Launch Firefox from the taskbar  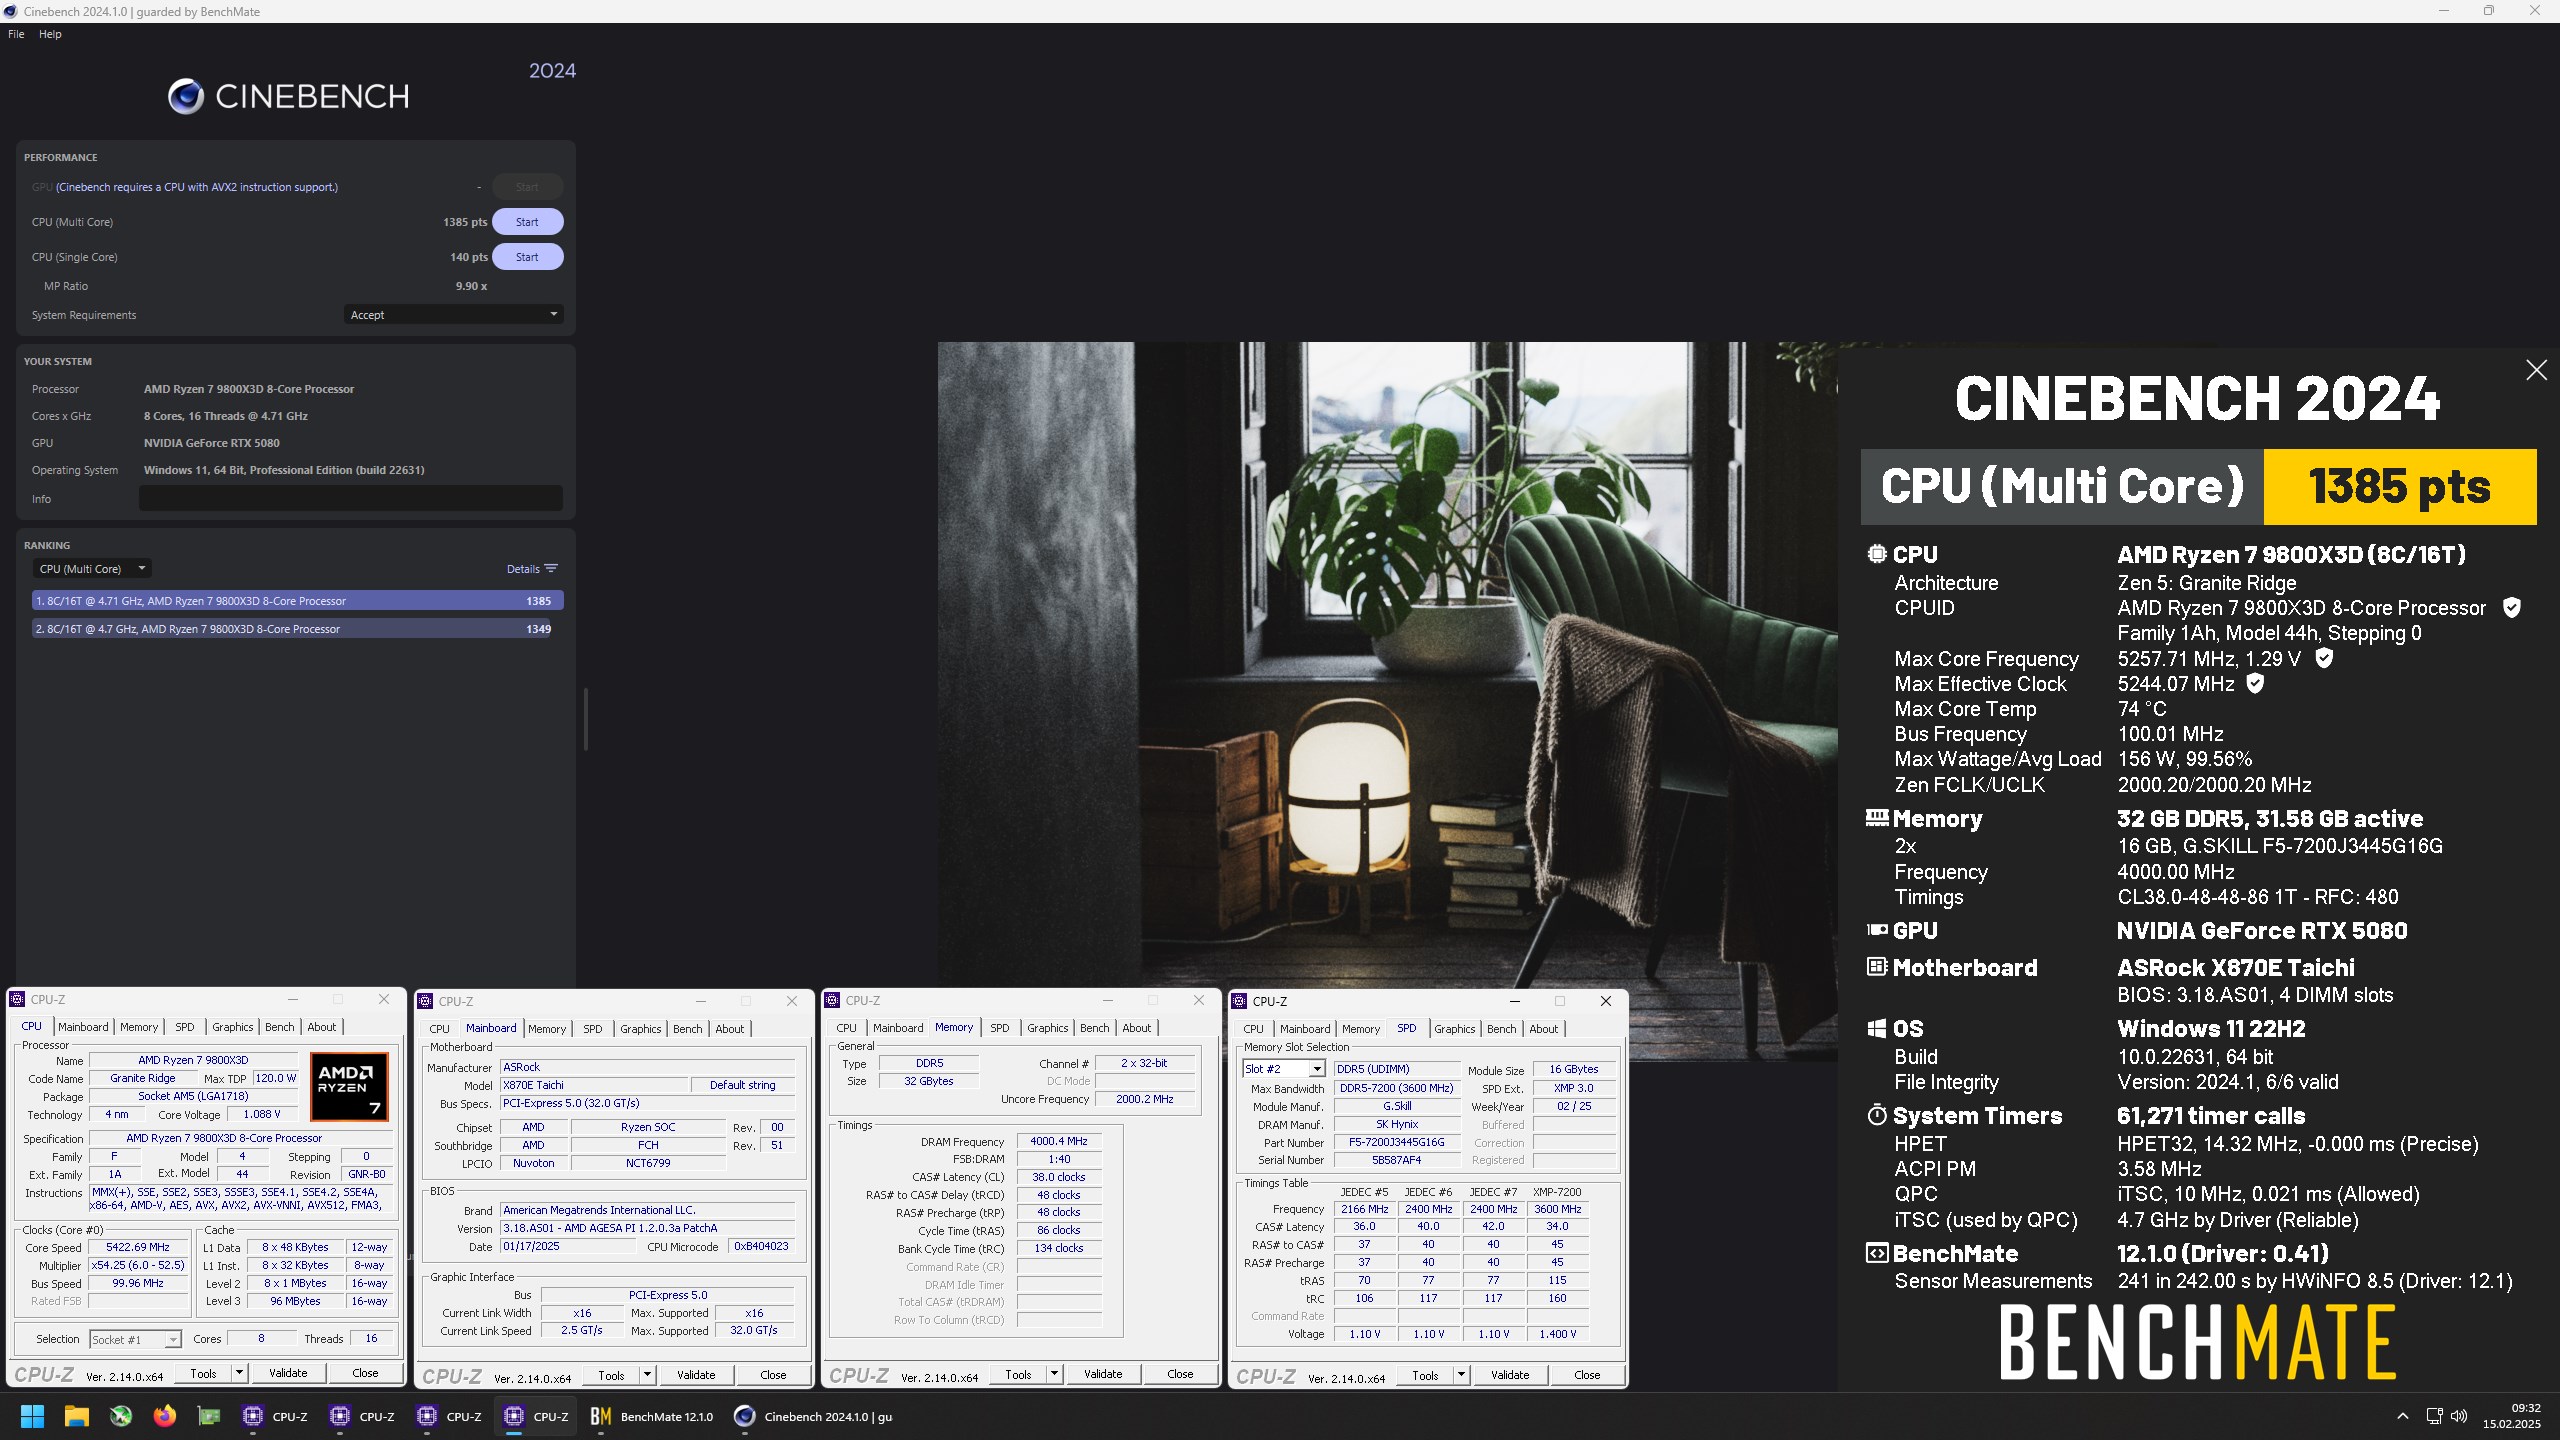click(165, 1416)
